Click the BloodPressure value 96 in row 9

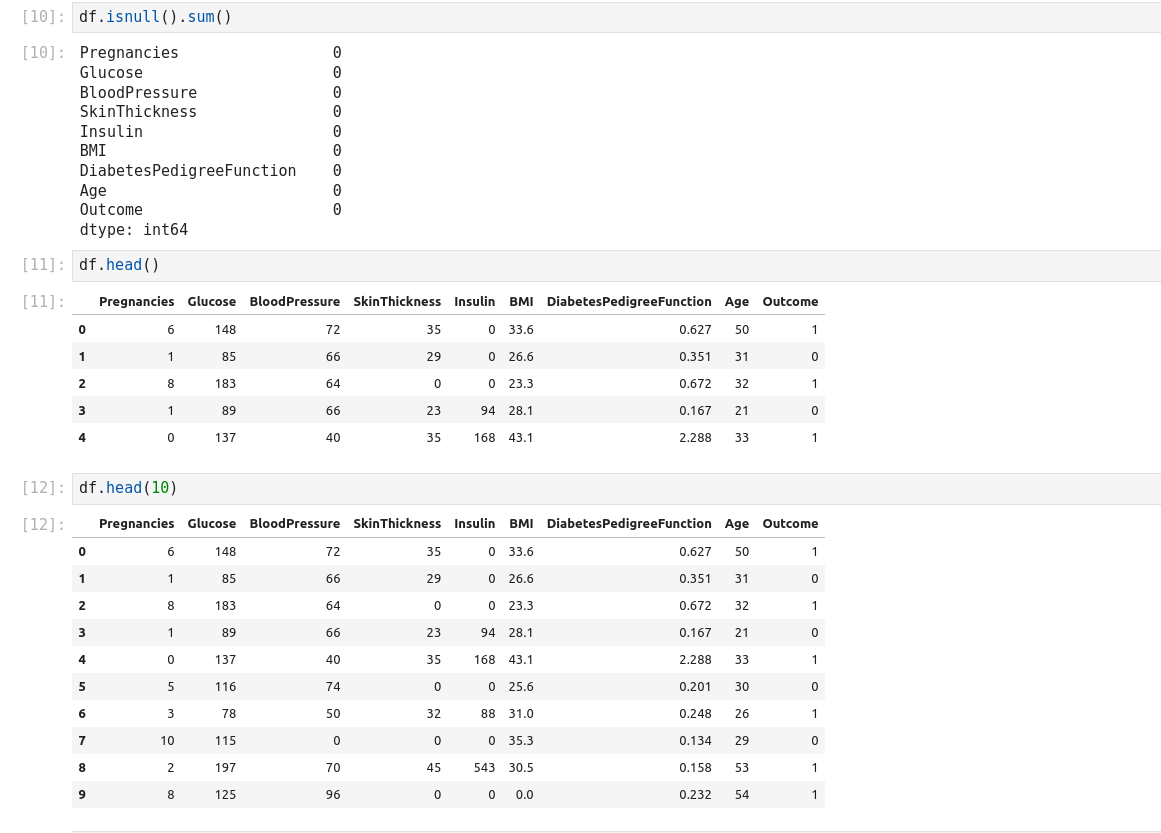tap(332, 795)
